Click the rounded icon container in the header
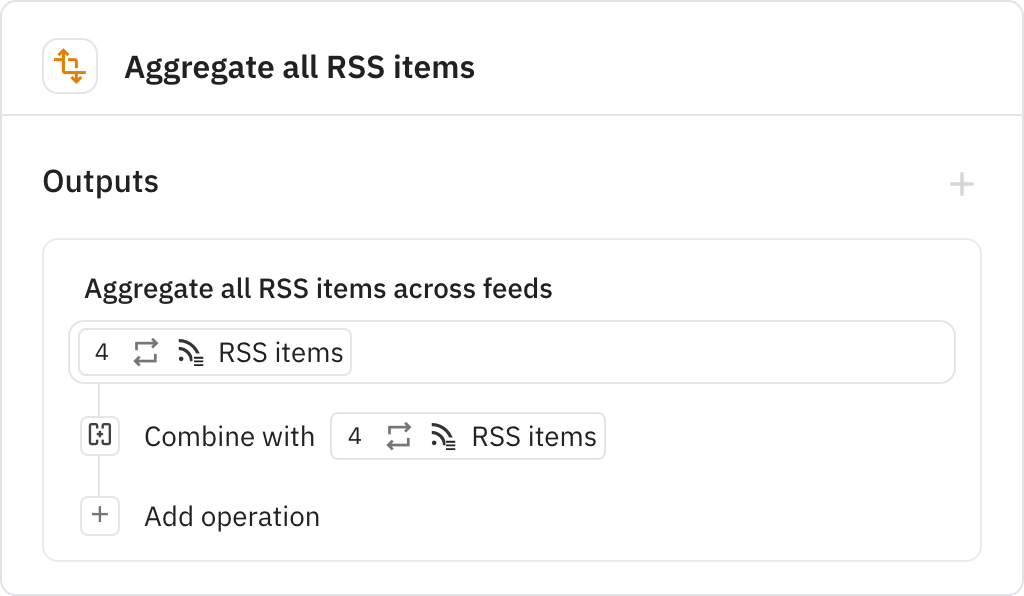This screenshot has height=596, width=1024. coord(70,66)
